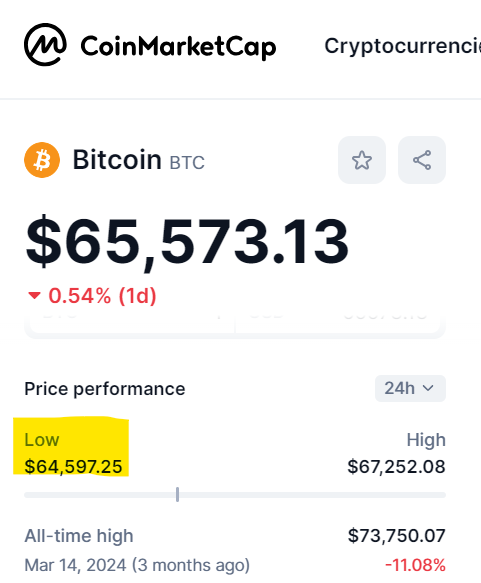Open the 24h timeframe dropdown
The width and height of the screenshot is (481, 583).
[x=410, y=388]
